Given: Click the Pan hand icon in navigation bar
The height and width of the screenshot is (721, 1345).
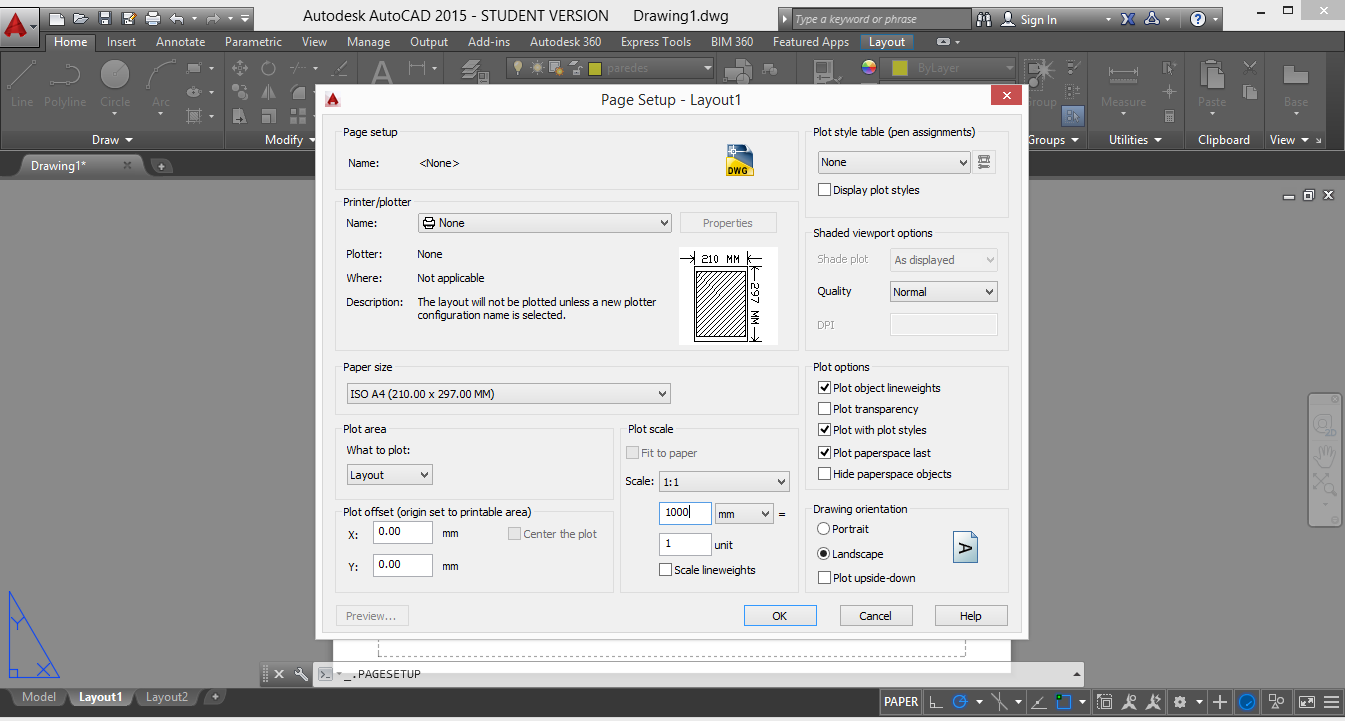Looking at the screenshot, I should [x=1325, y=456].
